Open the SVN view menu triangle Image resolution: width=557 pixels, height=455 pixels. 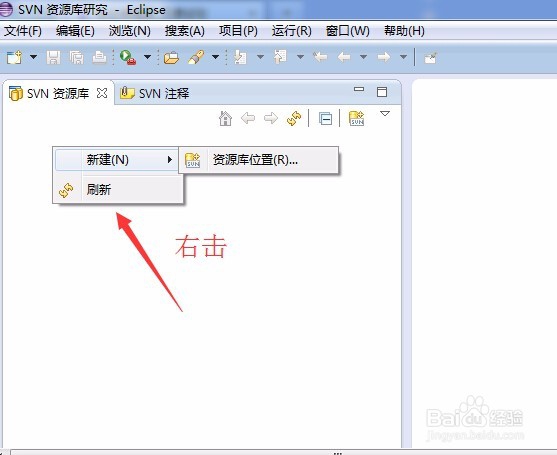385,114
